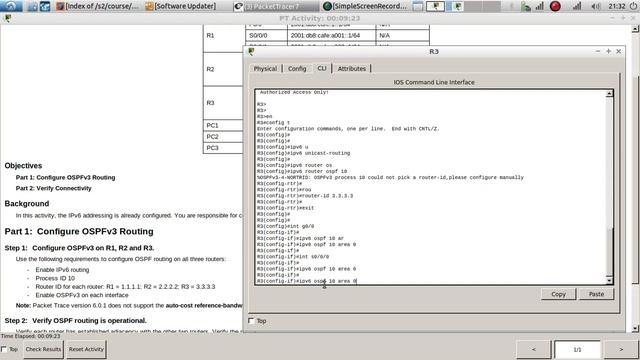This screenshot has height=360, width=640.
Task: Click CLI scrollbar down arrow
Action: point(609,281)
